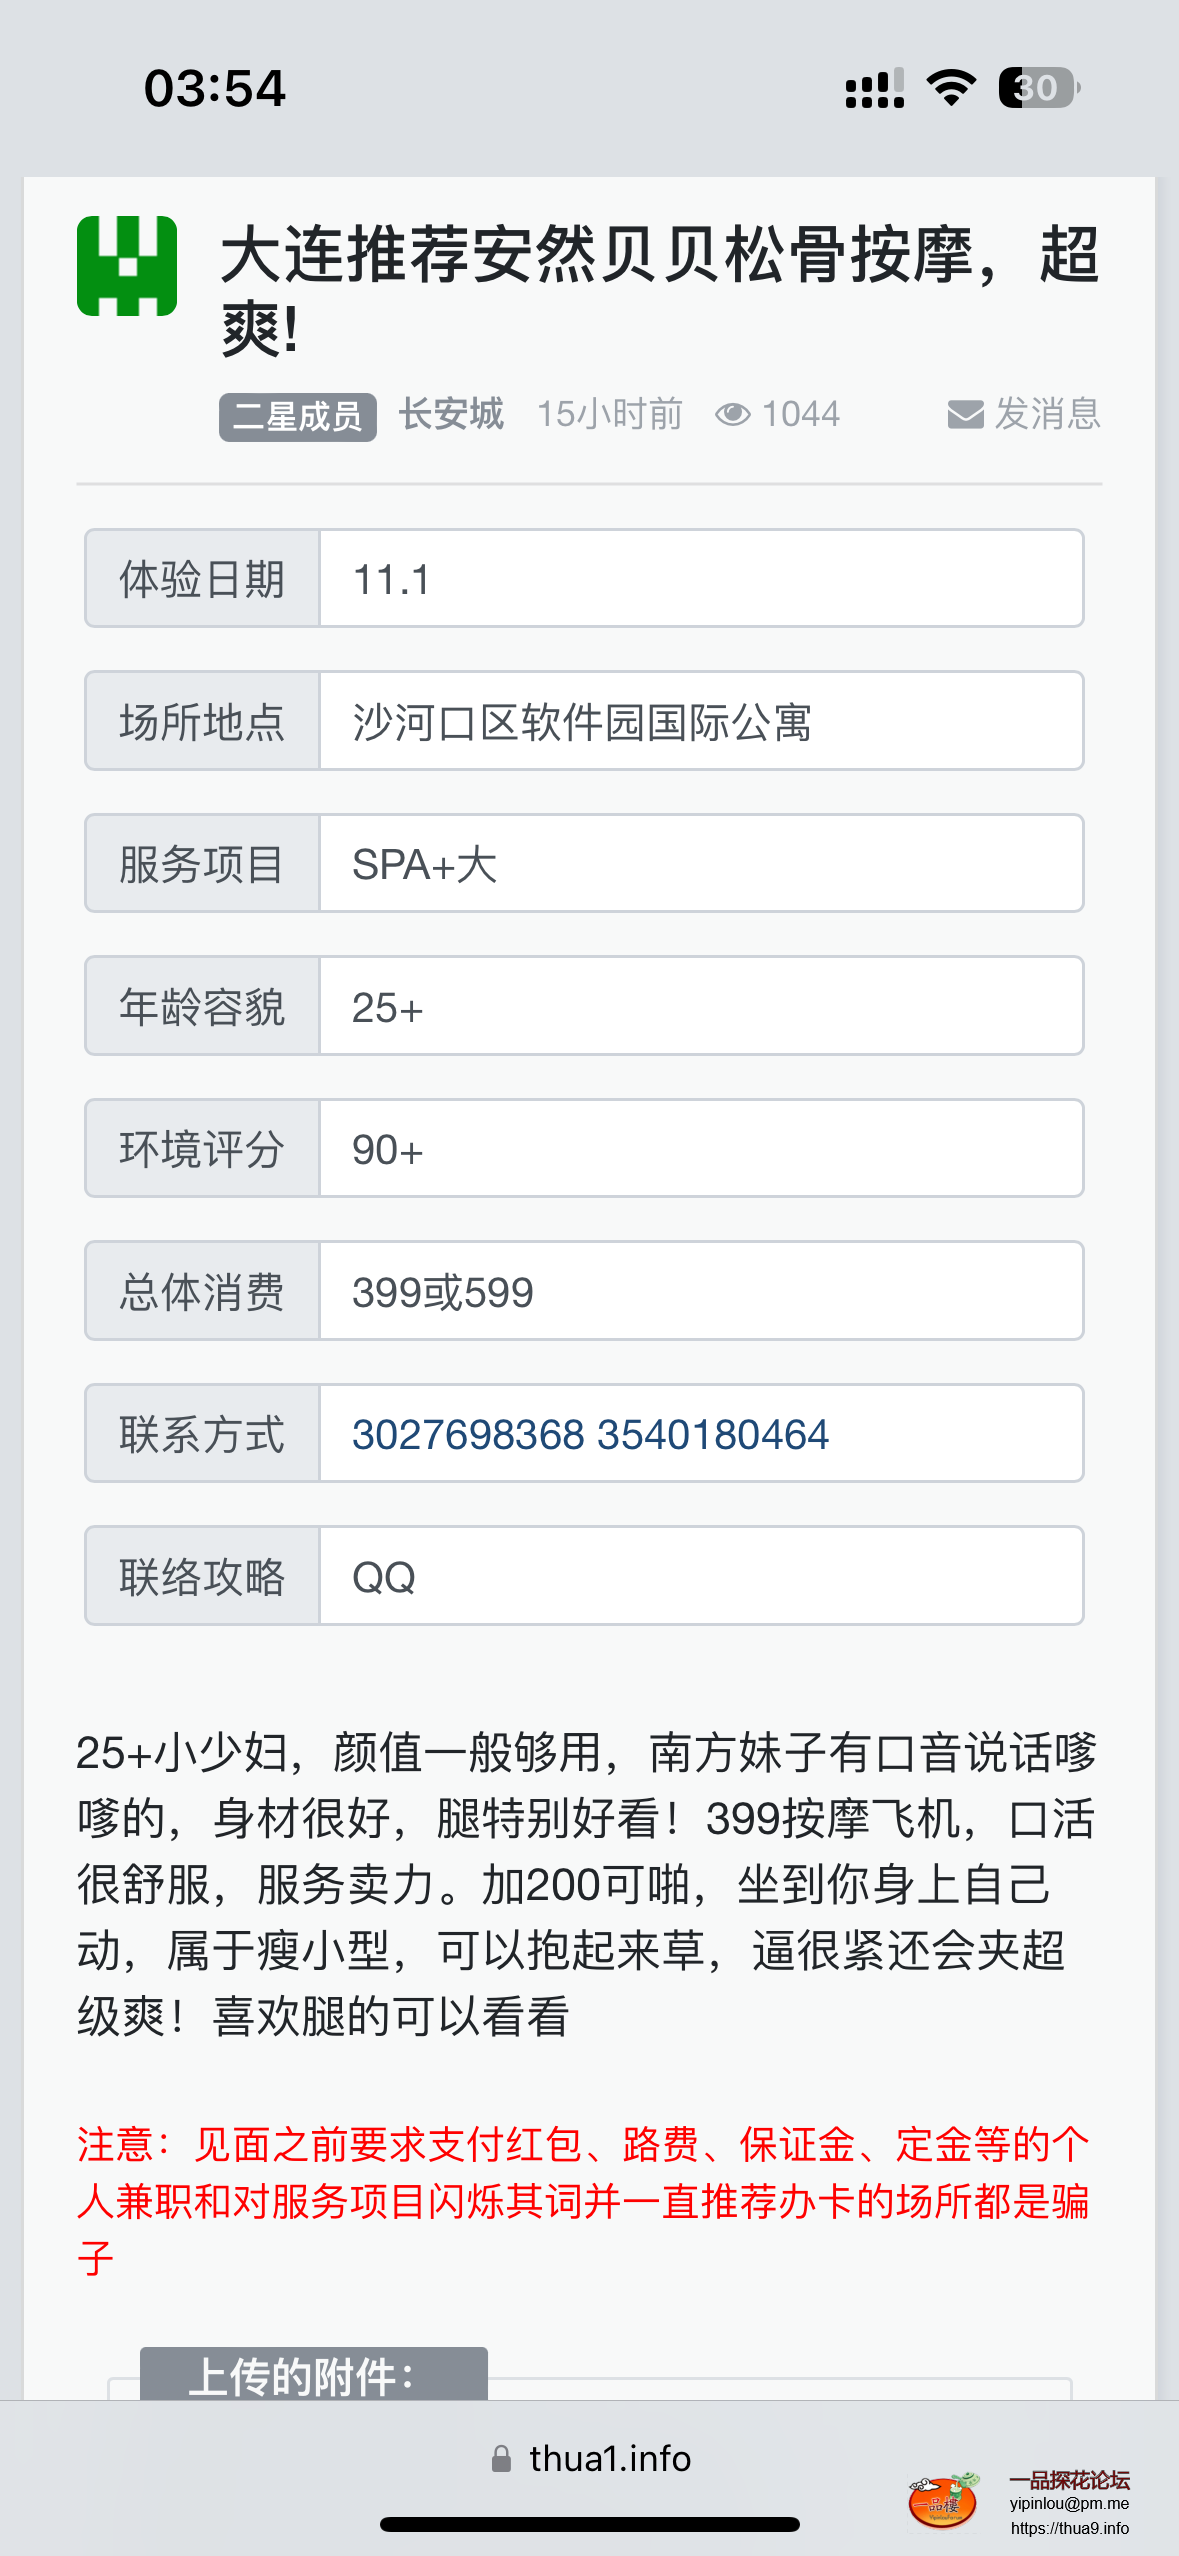Tap the 联络攻略 QQ field
1179x2556 pixels.
point(700,1576)
